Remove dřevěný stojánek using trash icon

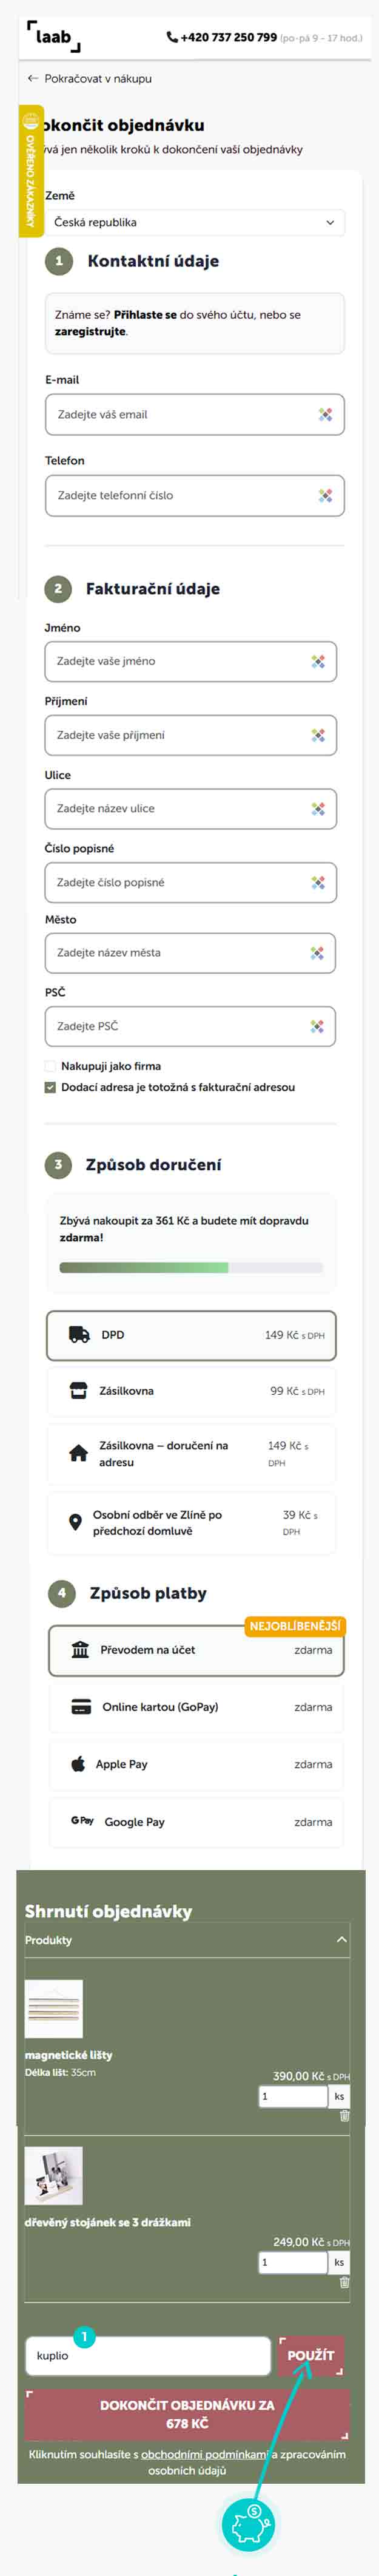[x=344, y=2281]
